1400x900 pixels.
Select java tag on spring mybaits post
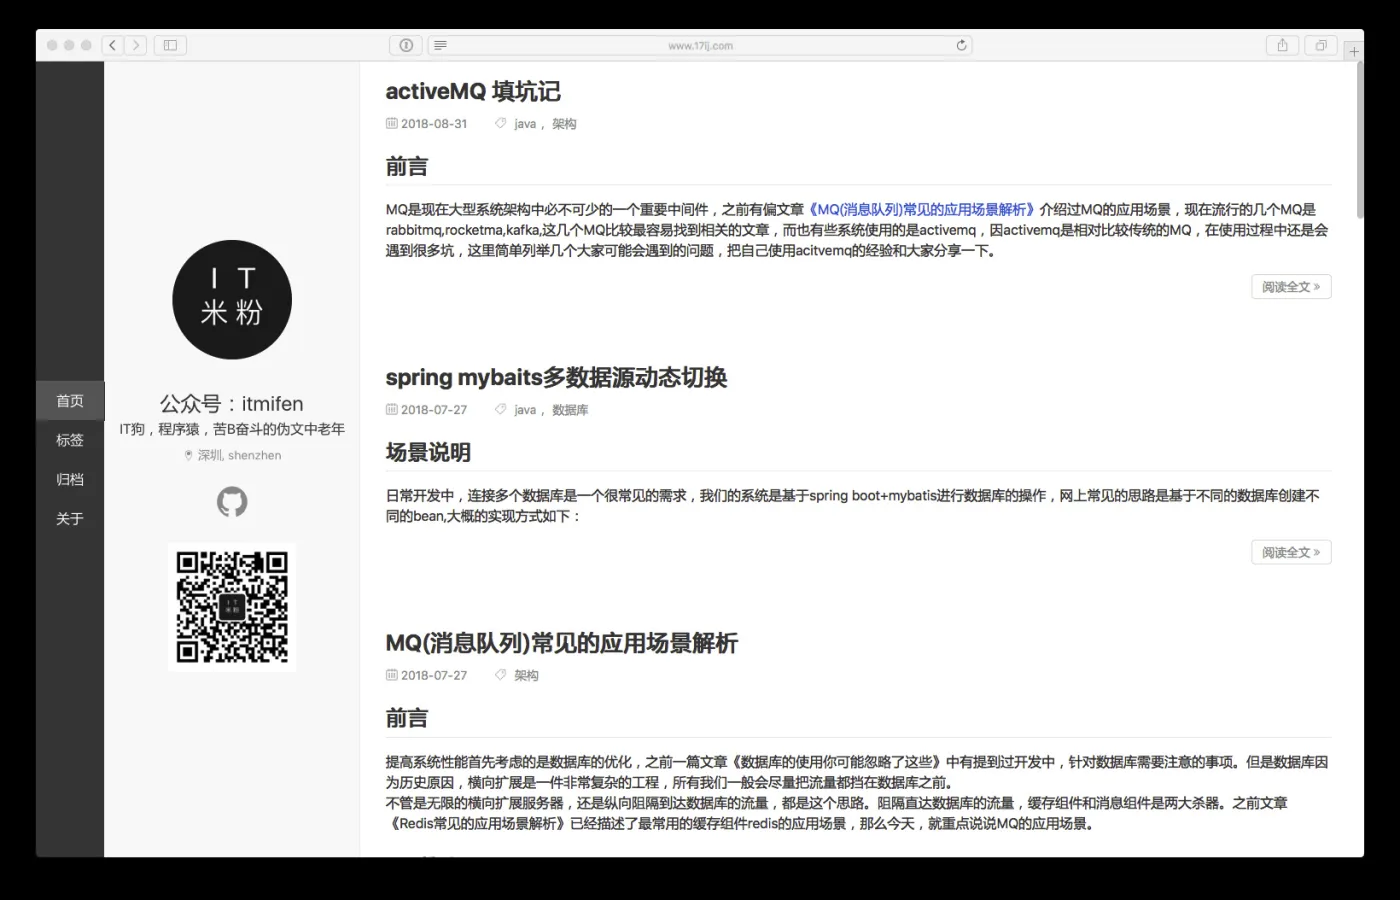point(525,410)
